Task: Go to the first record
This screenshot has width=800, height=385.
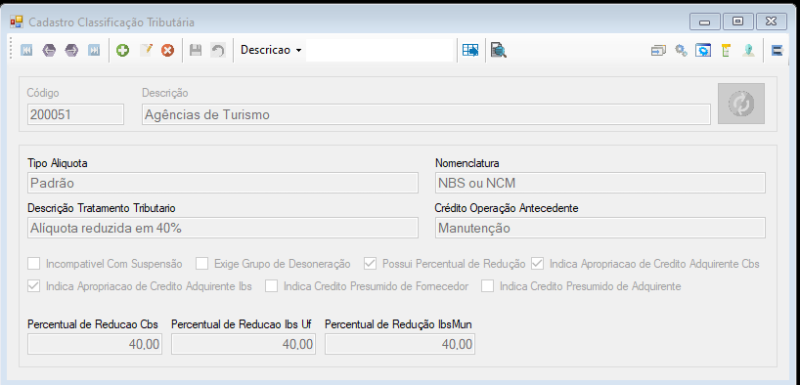Action: (27, 50)
